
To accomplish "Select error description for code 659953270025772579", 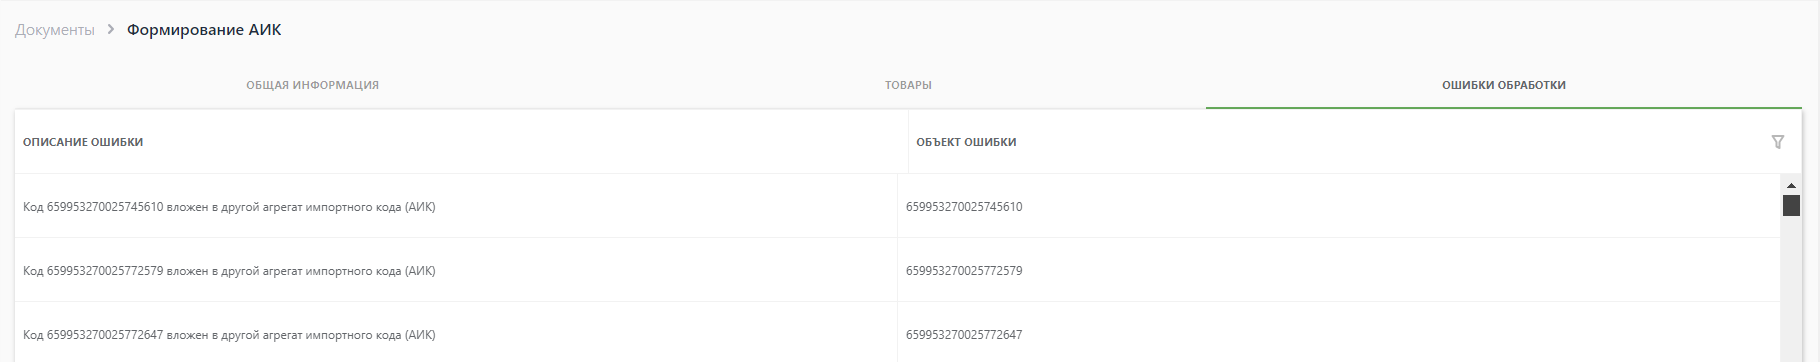I will (x=229, y=271).
